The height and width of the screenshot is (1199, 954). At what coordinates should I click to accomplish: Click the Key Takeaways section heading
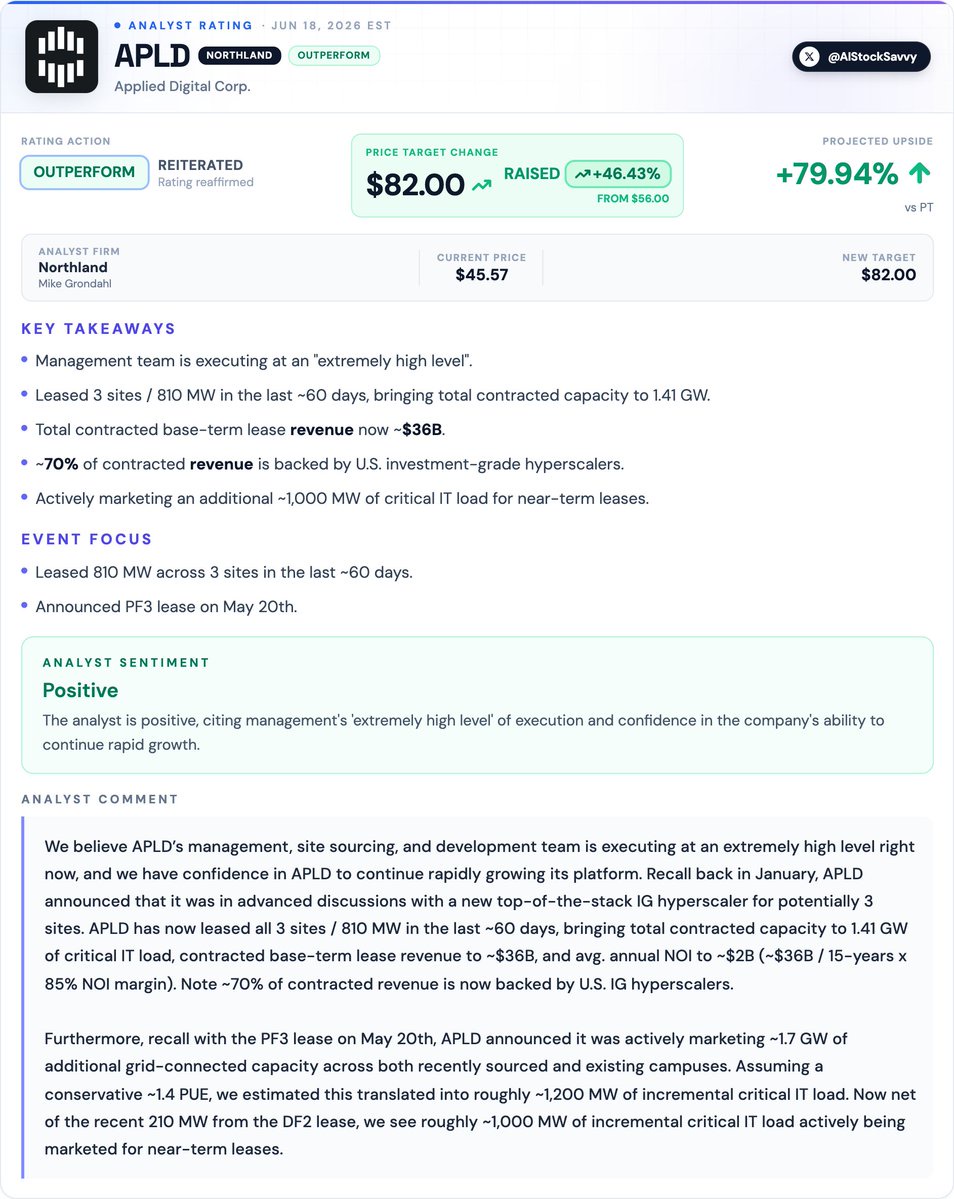point(99,329)
